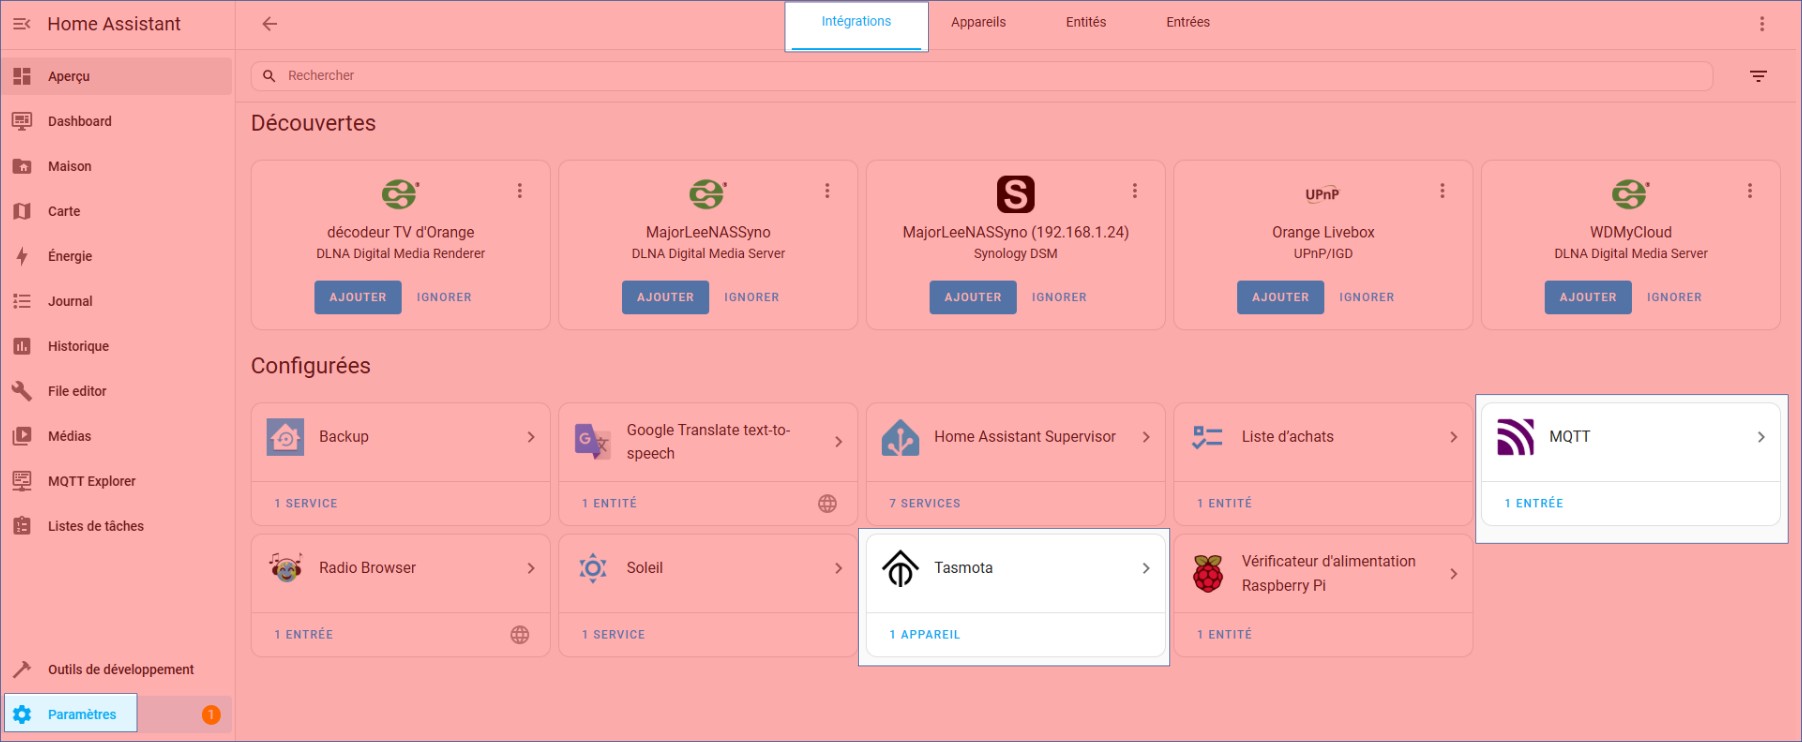Switch to the Entités tab
Screen dimensions: 1802x742
[1086, 22]
